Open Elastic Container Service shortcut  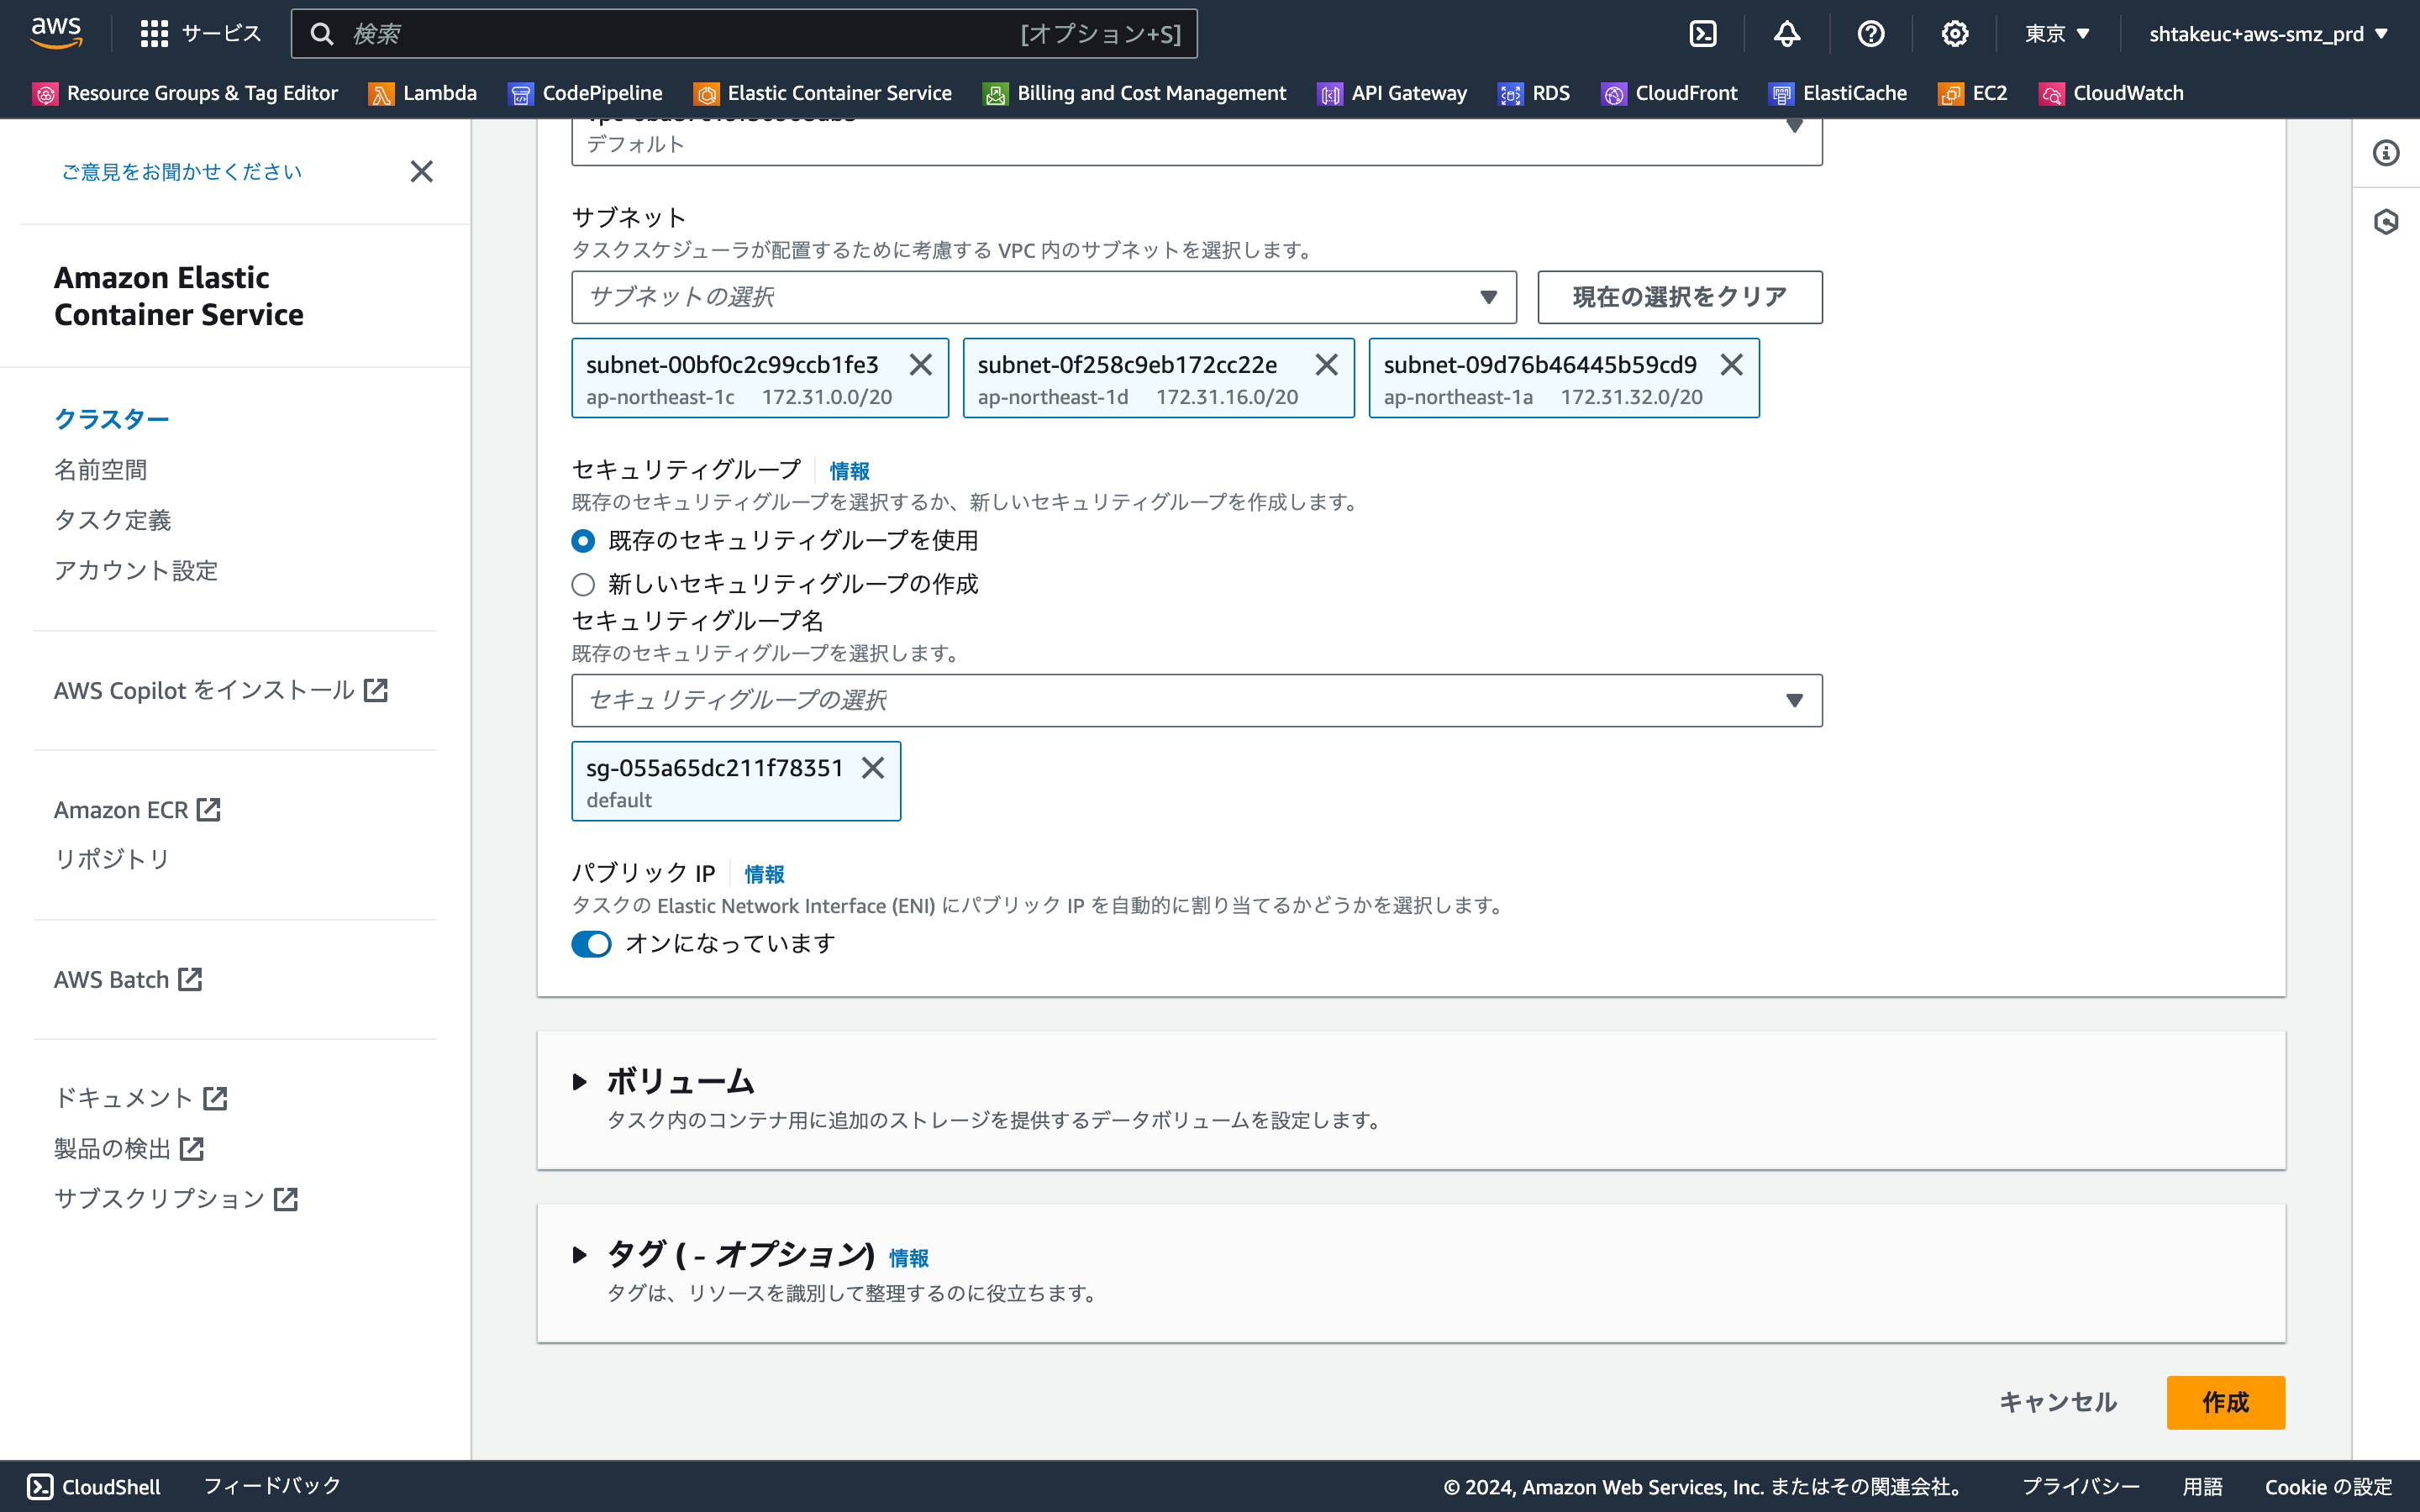(823, 93)
